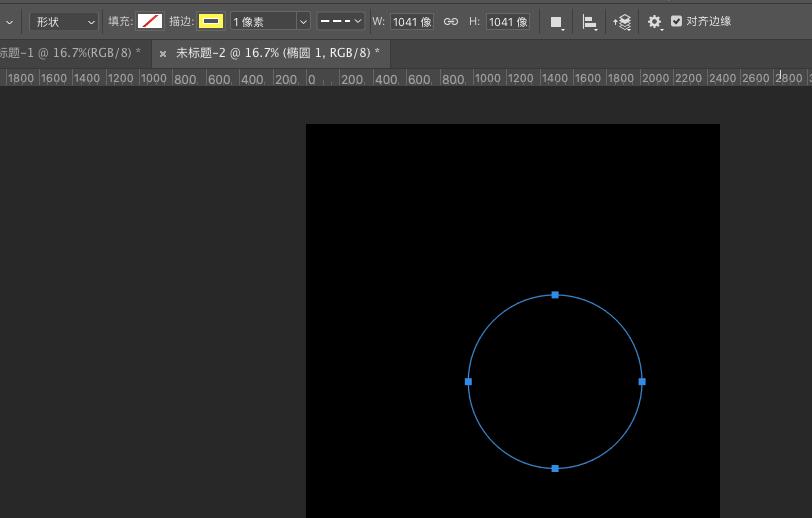Click the ruler mark 2000
The image size is (812, 518).
pos(656,79)
